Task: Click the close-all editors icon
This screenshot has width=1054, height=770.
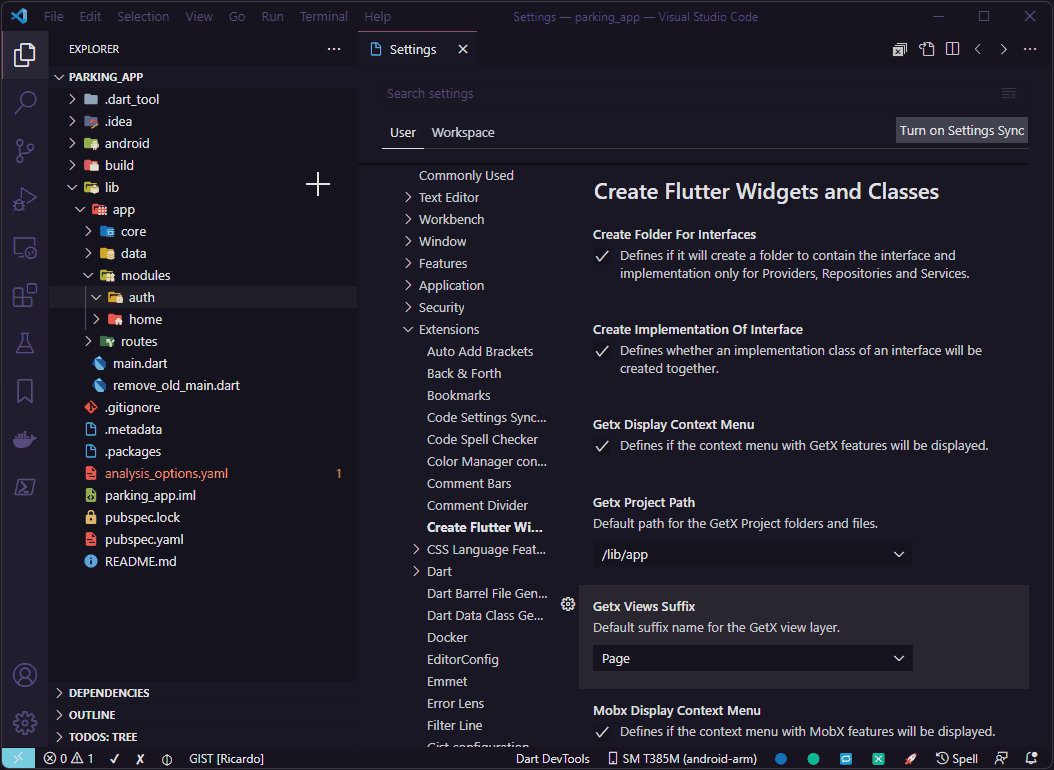Action: [x=900, y=49]
